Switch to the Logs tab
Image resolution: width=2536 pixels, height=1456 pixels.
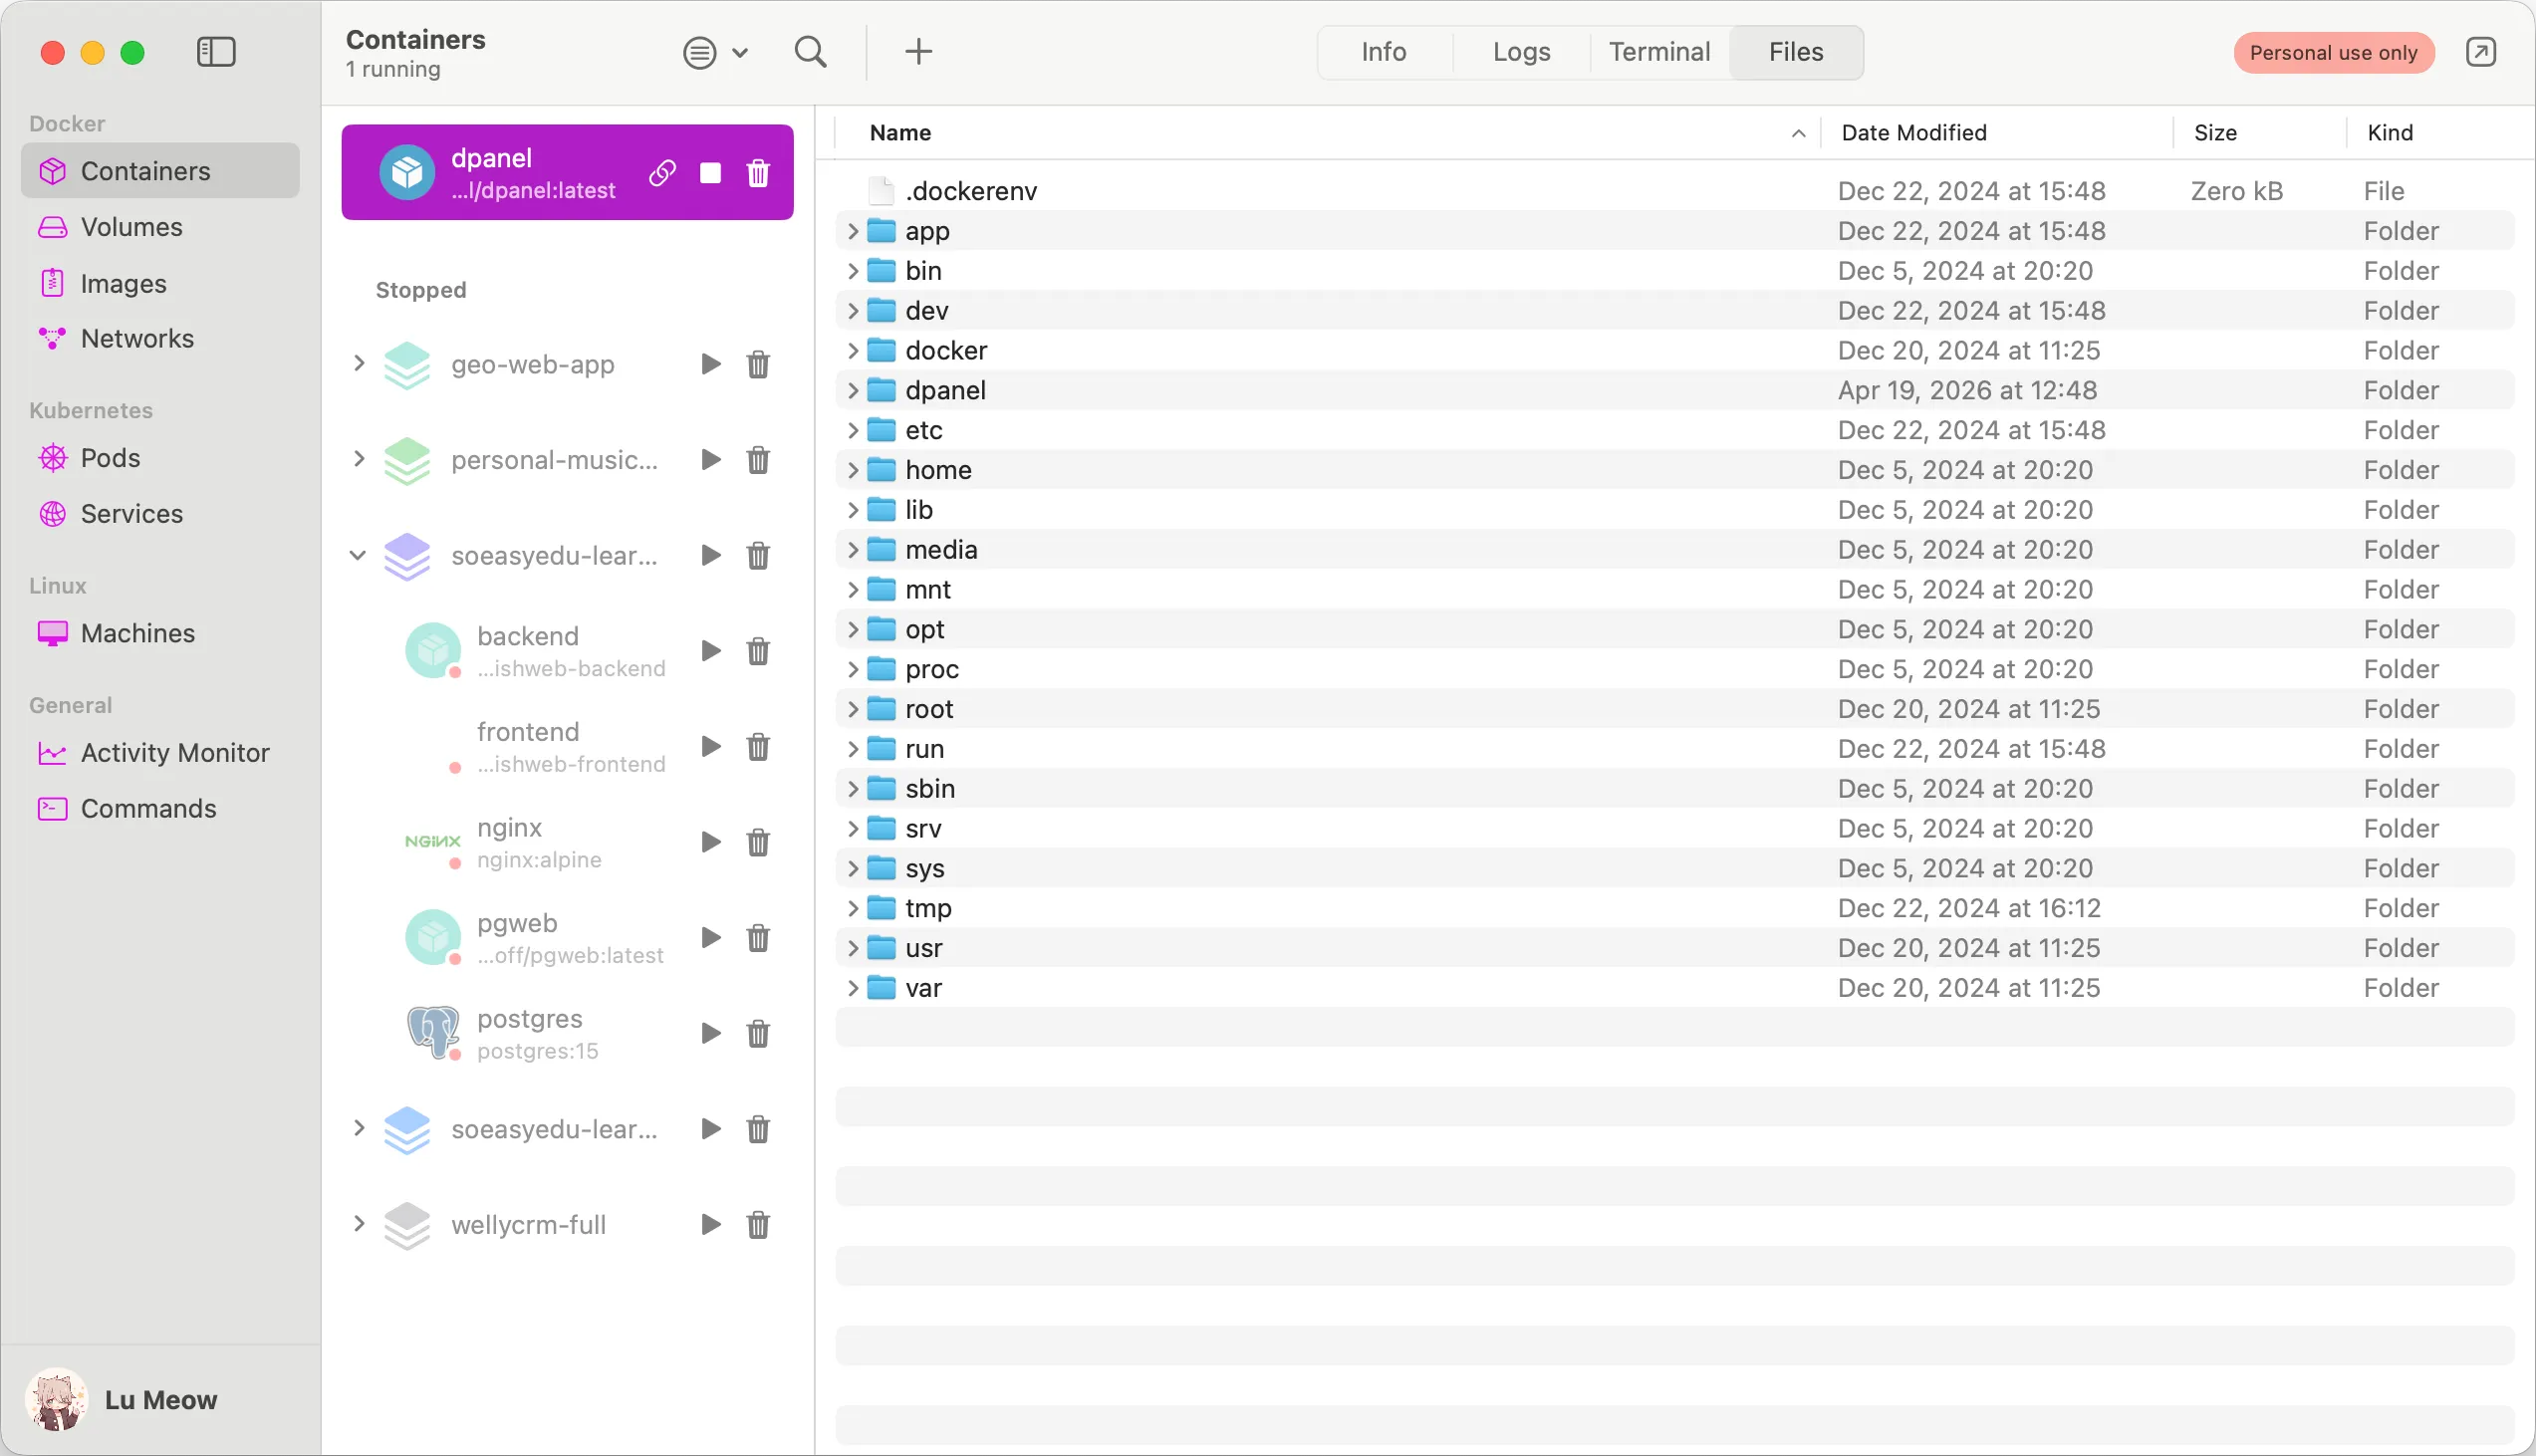(x=1521, y=52)
